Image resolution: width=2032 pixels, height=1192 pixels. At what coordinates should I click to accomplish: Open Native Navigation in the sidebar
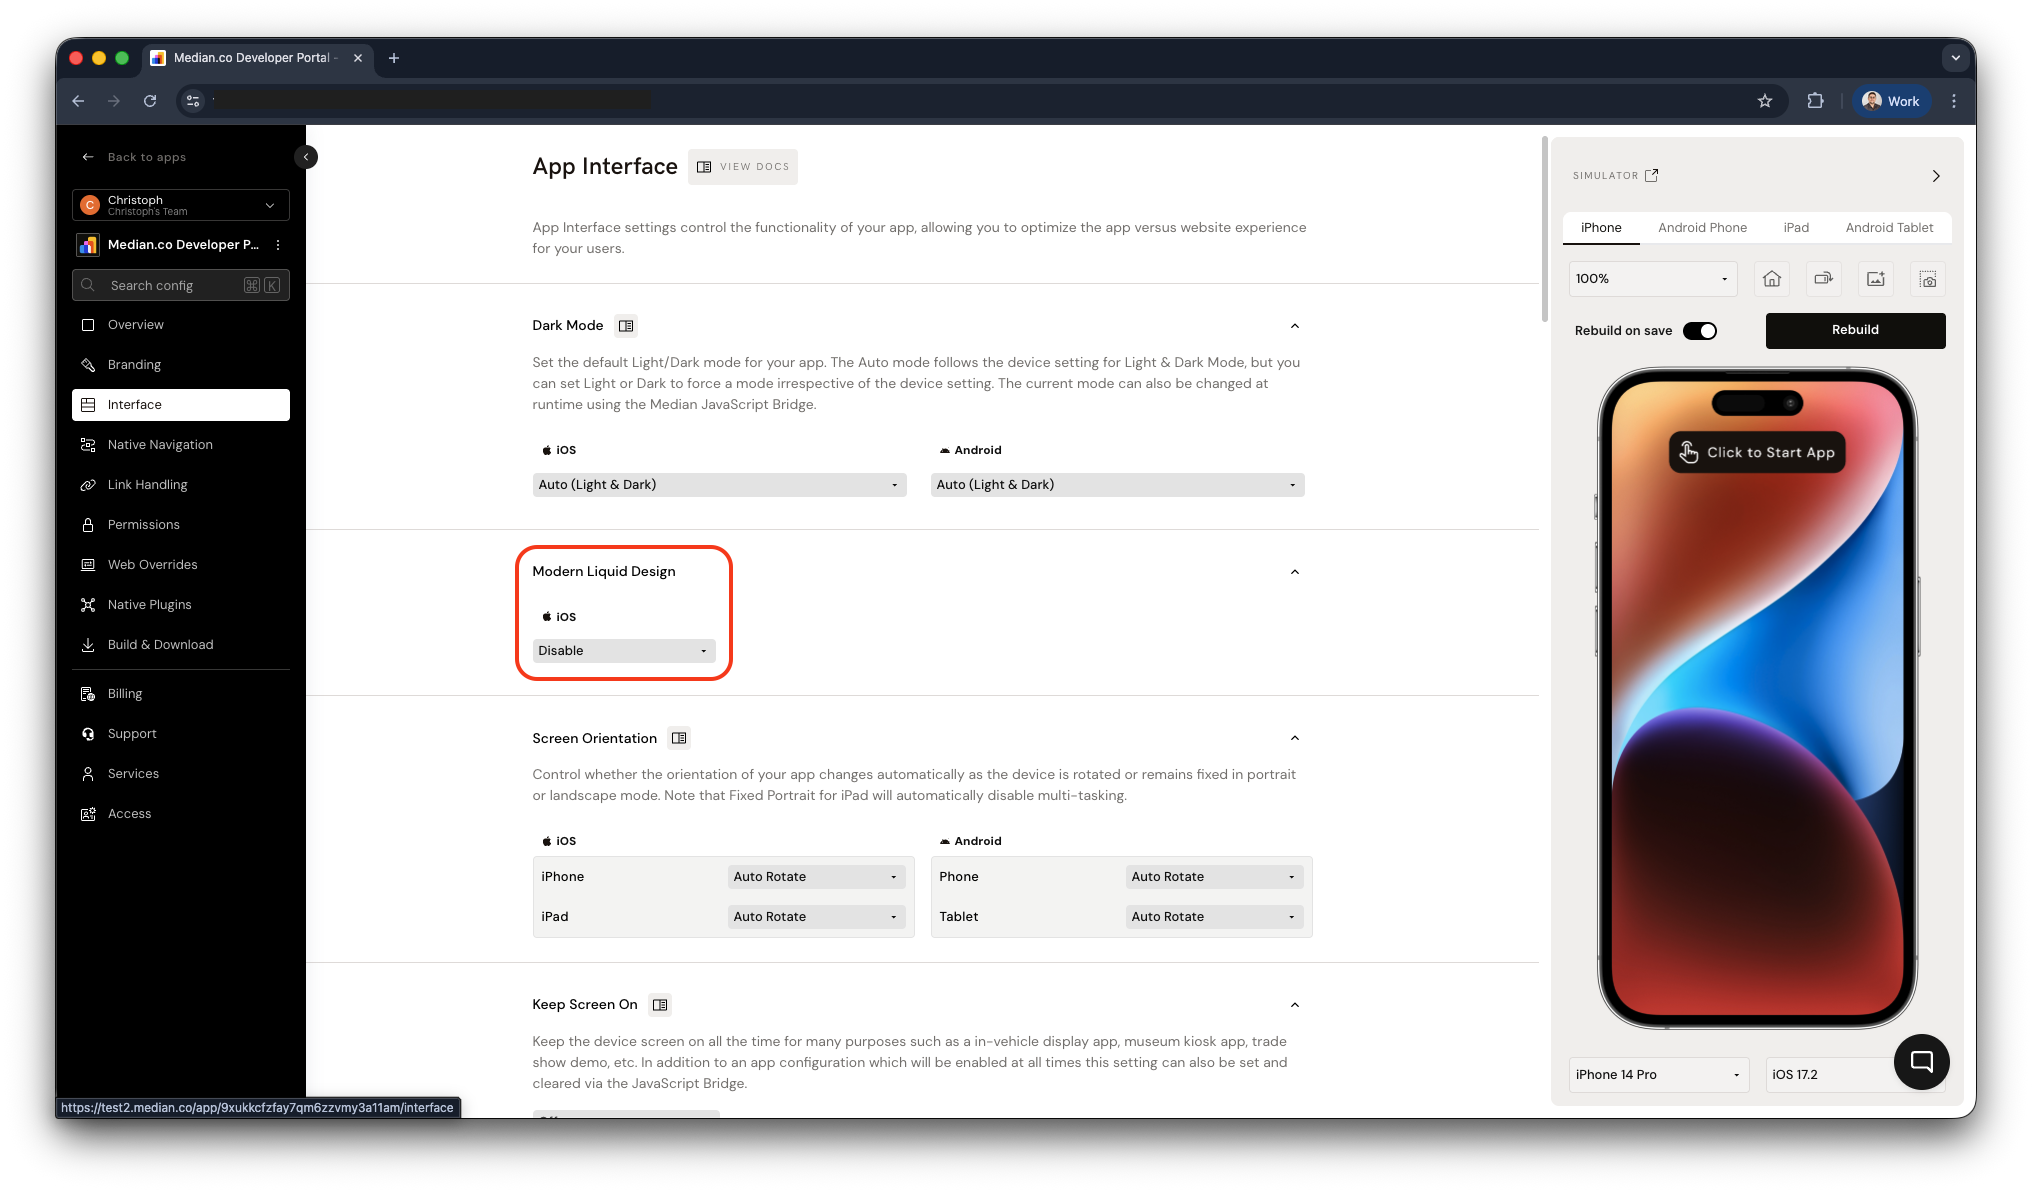(x=160, y=445)
